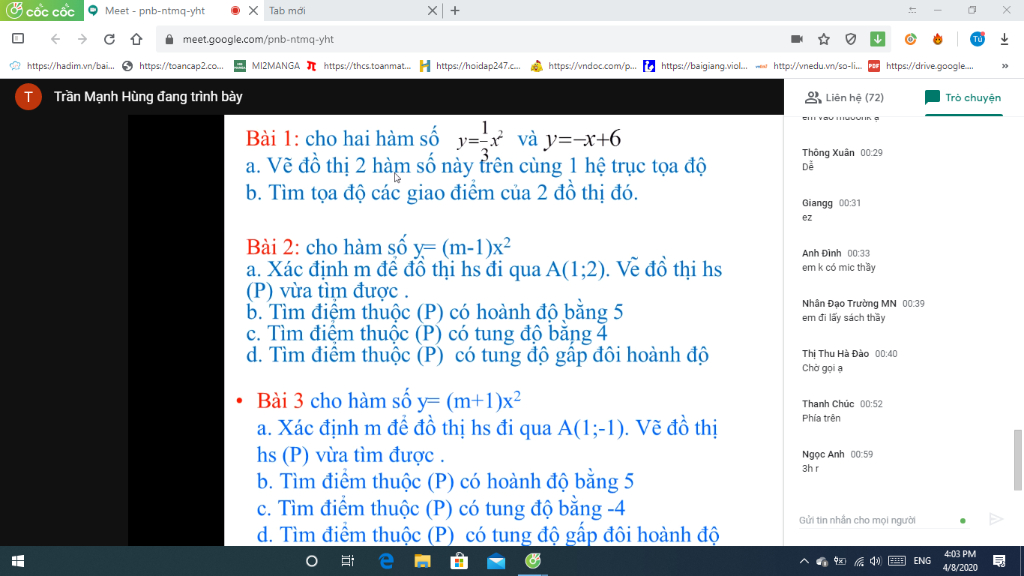Open clock showing 4:03 PM

960,561
